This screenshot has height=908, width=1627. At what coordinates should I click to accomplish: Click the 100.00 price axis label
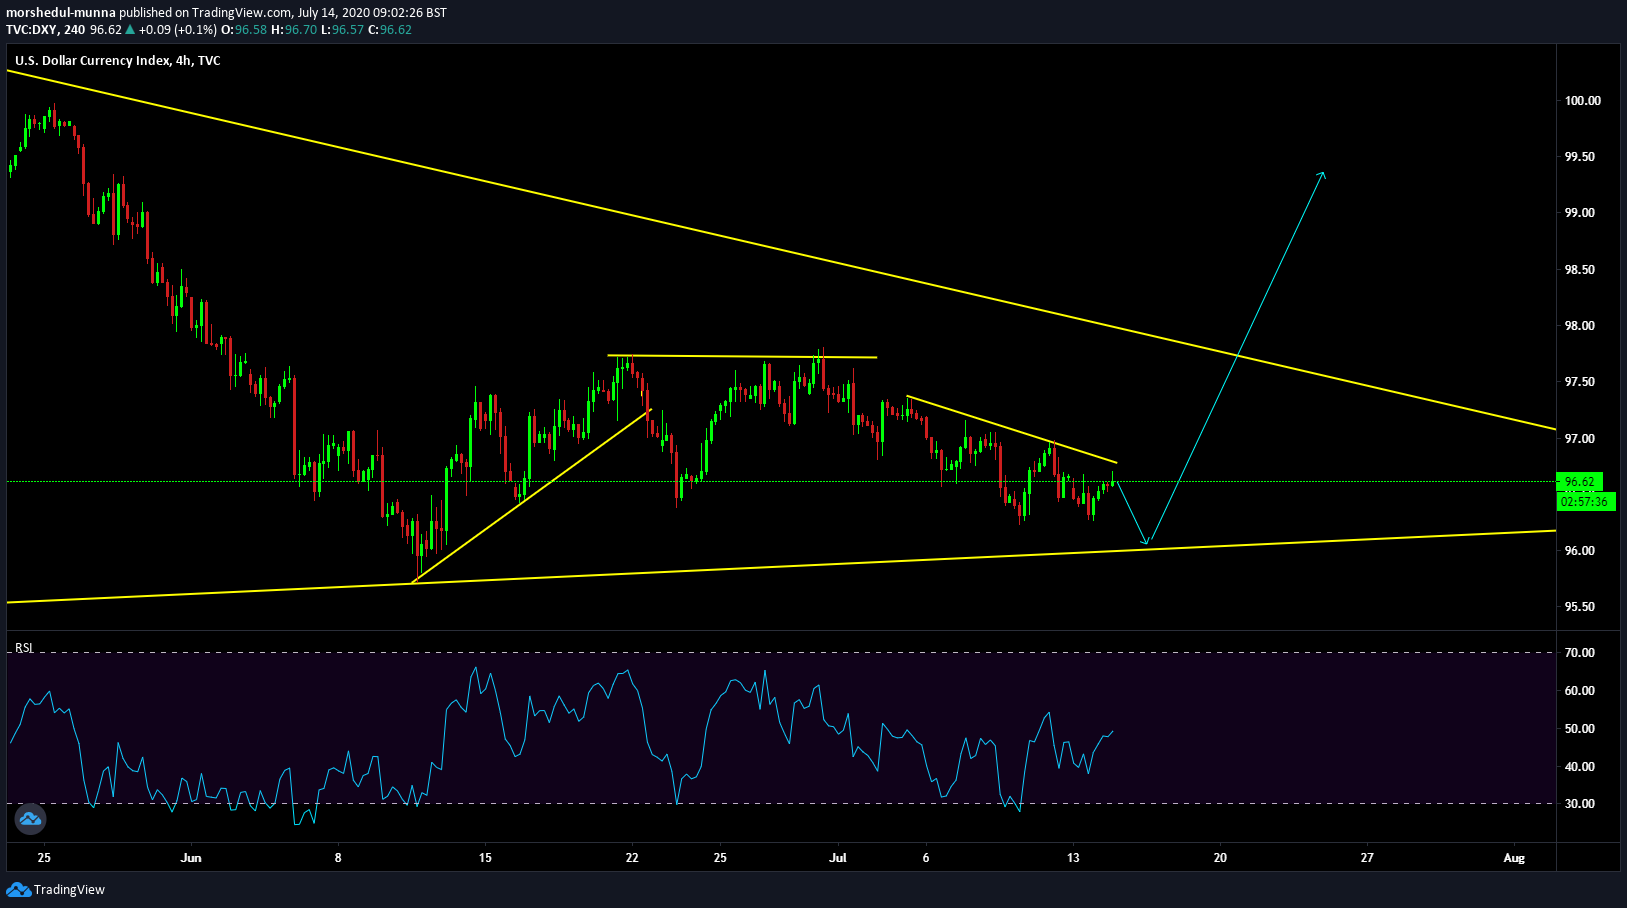click(1582, 100)
